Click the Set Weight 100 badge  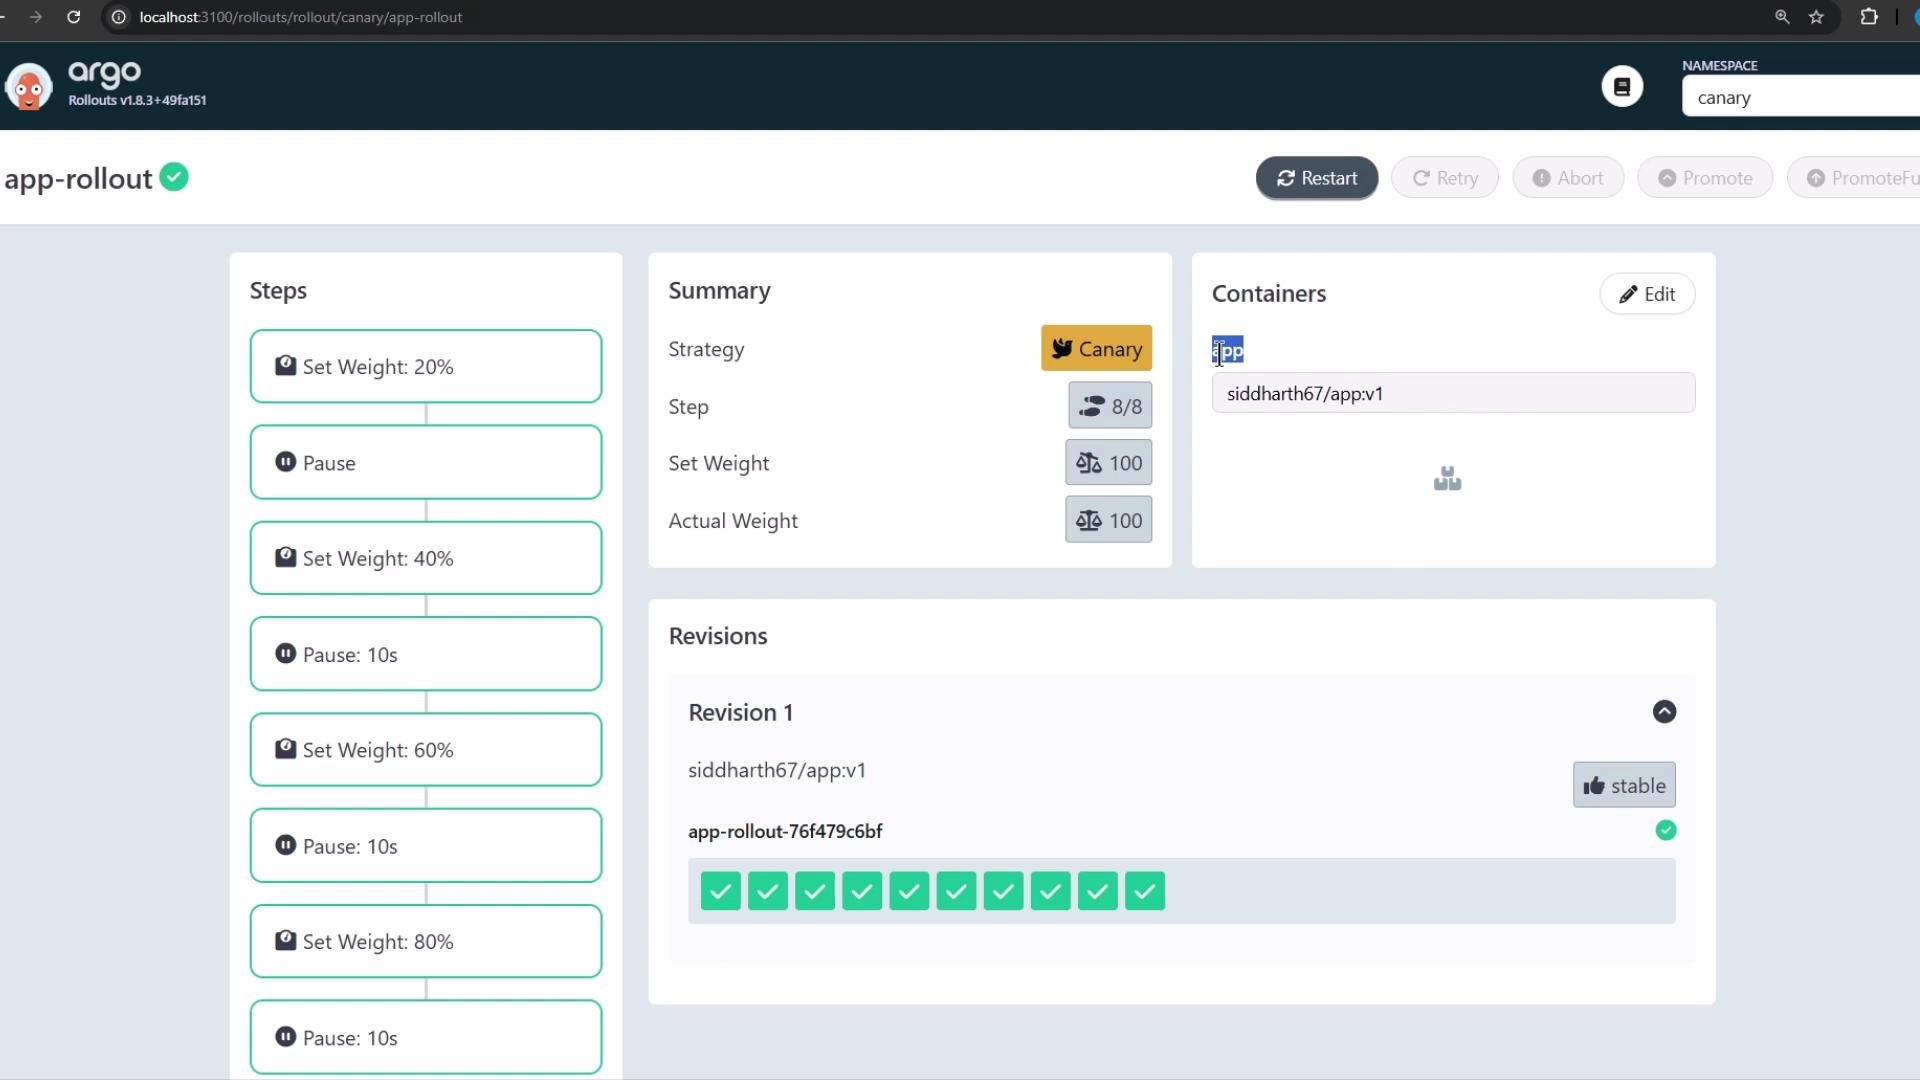pyautogui.click(x=1108, y=463)
